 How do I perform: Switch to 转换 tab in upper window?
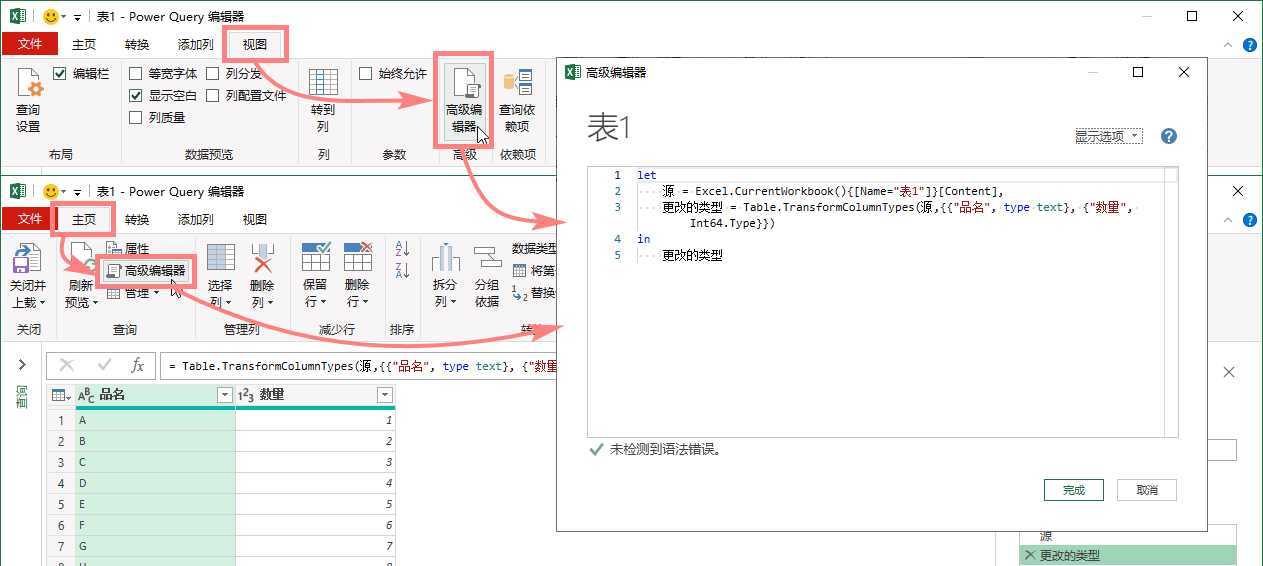coord(137,44)
